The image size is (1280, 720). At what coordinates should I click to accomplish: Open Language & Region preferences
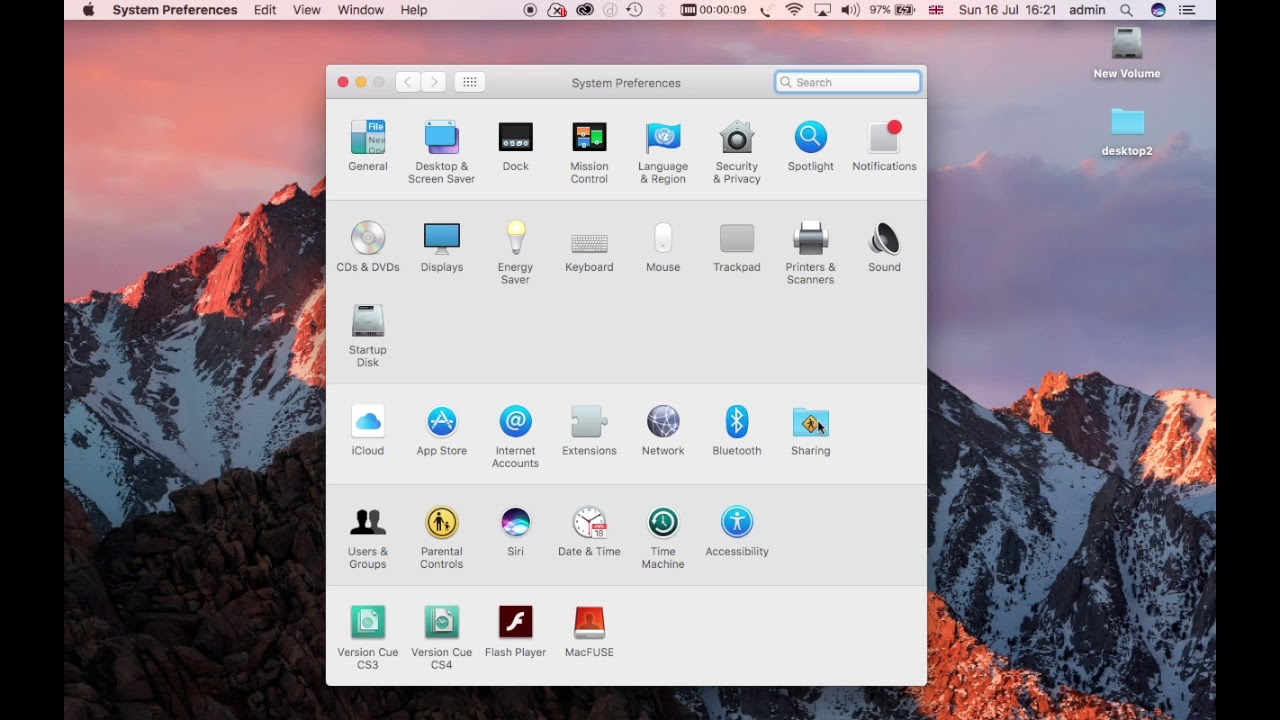663,152
